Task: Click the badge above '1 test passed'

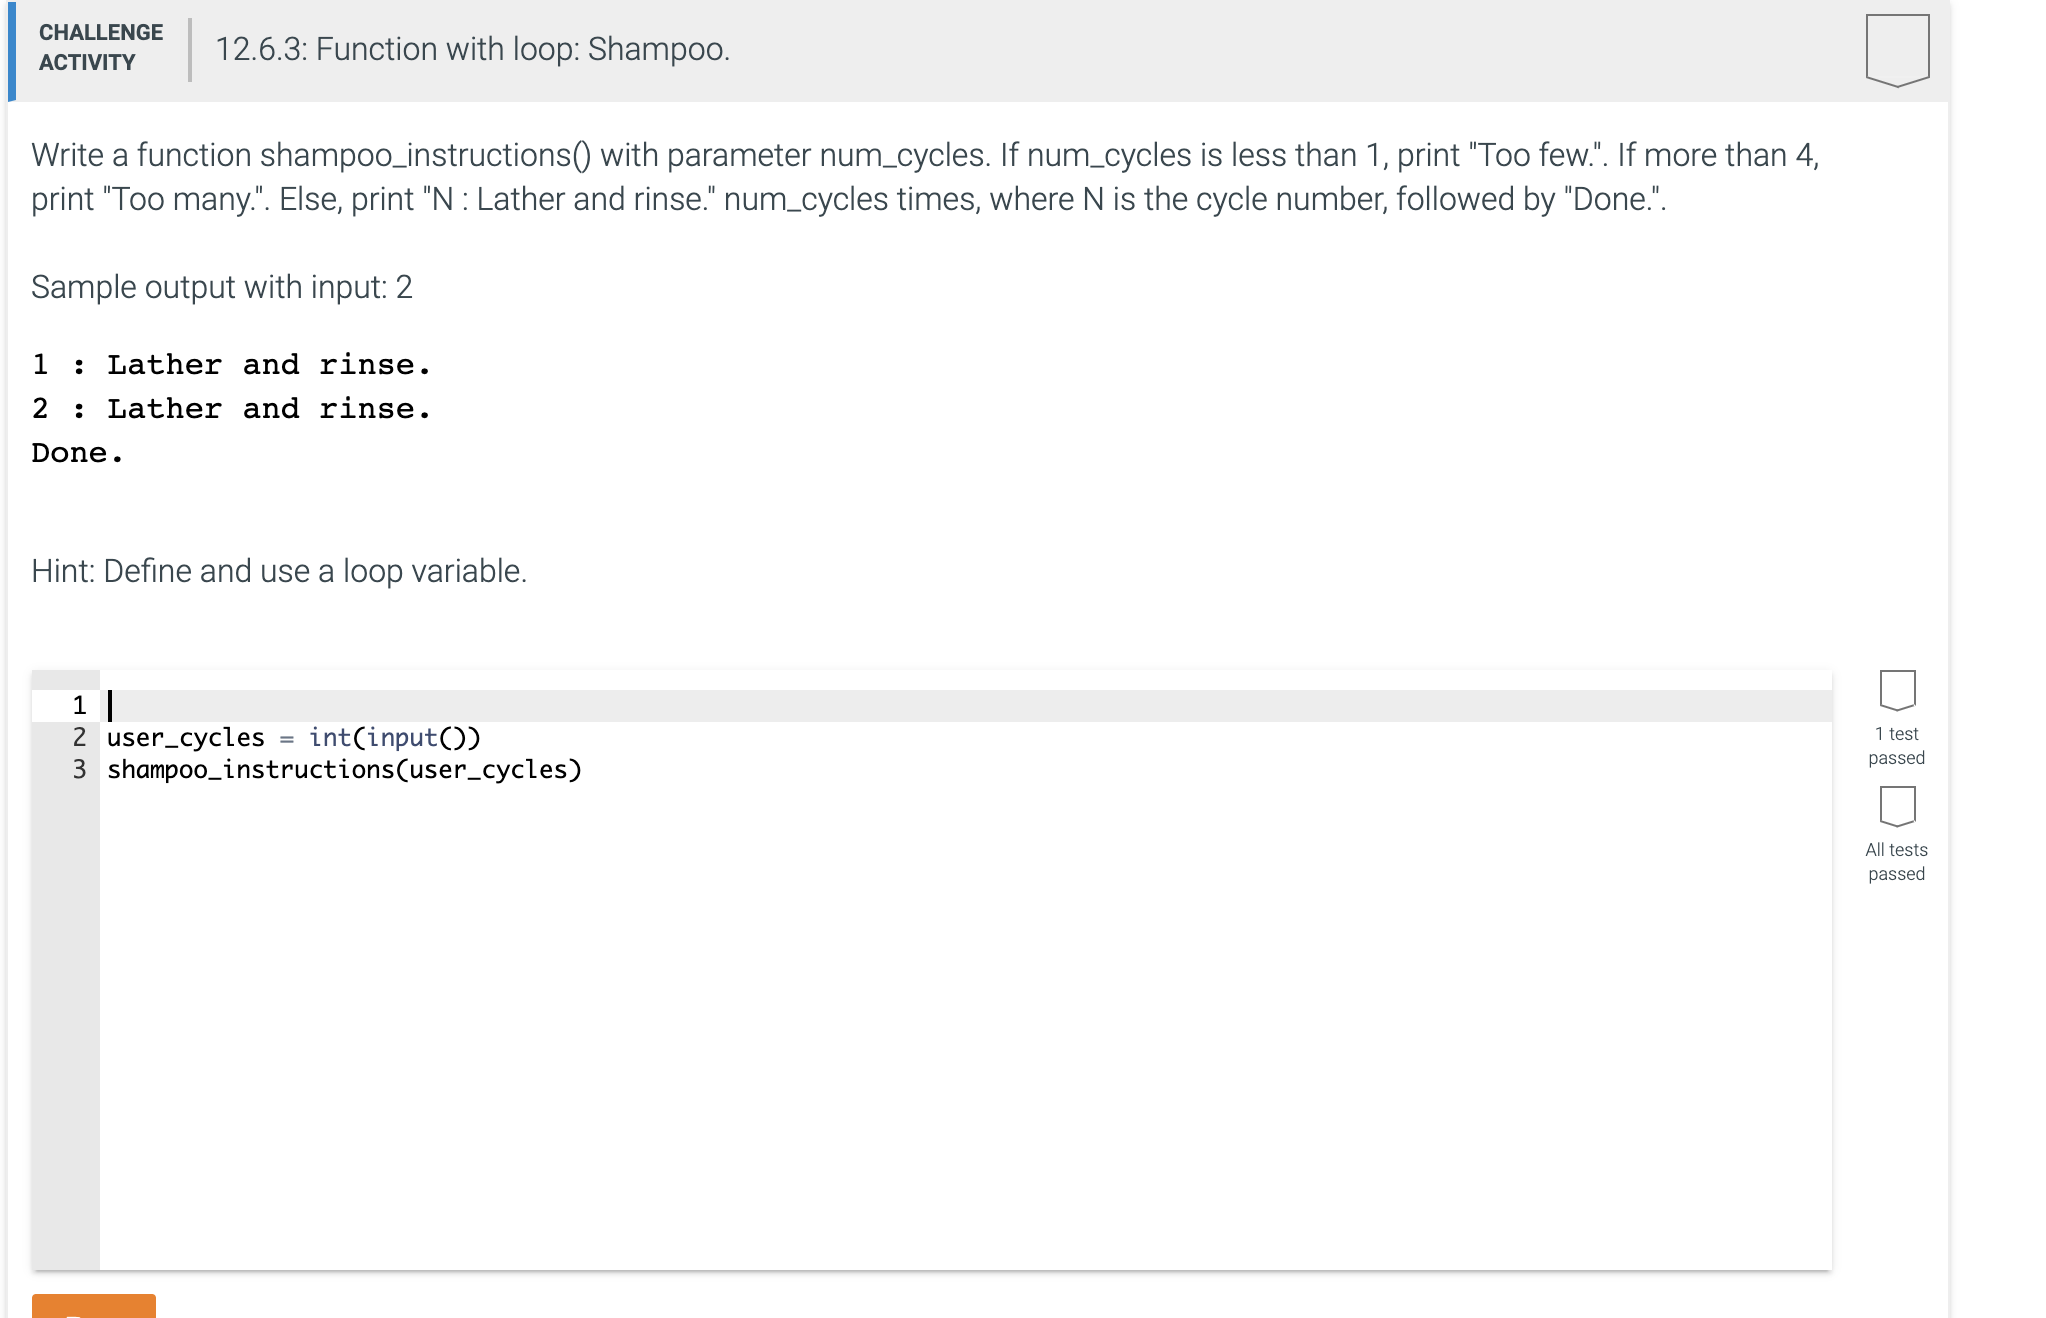Action: [1897, 689]
